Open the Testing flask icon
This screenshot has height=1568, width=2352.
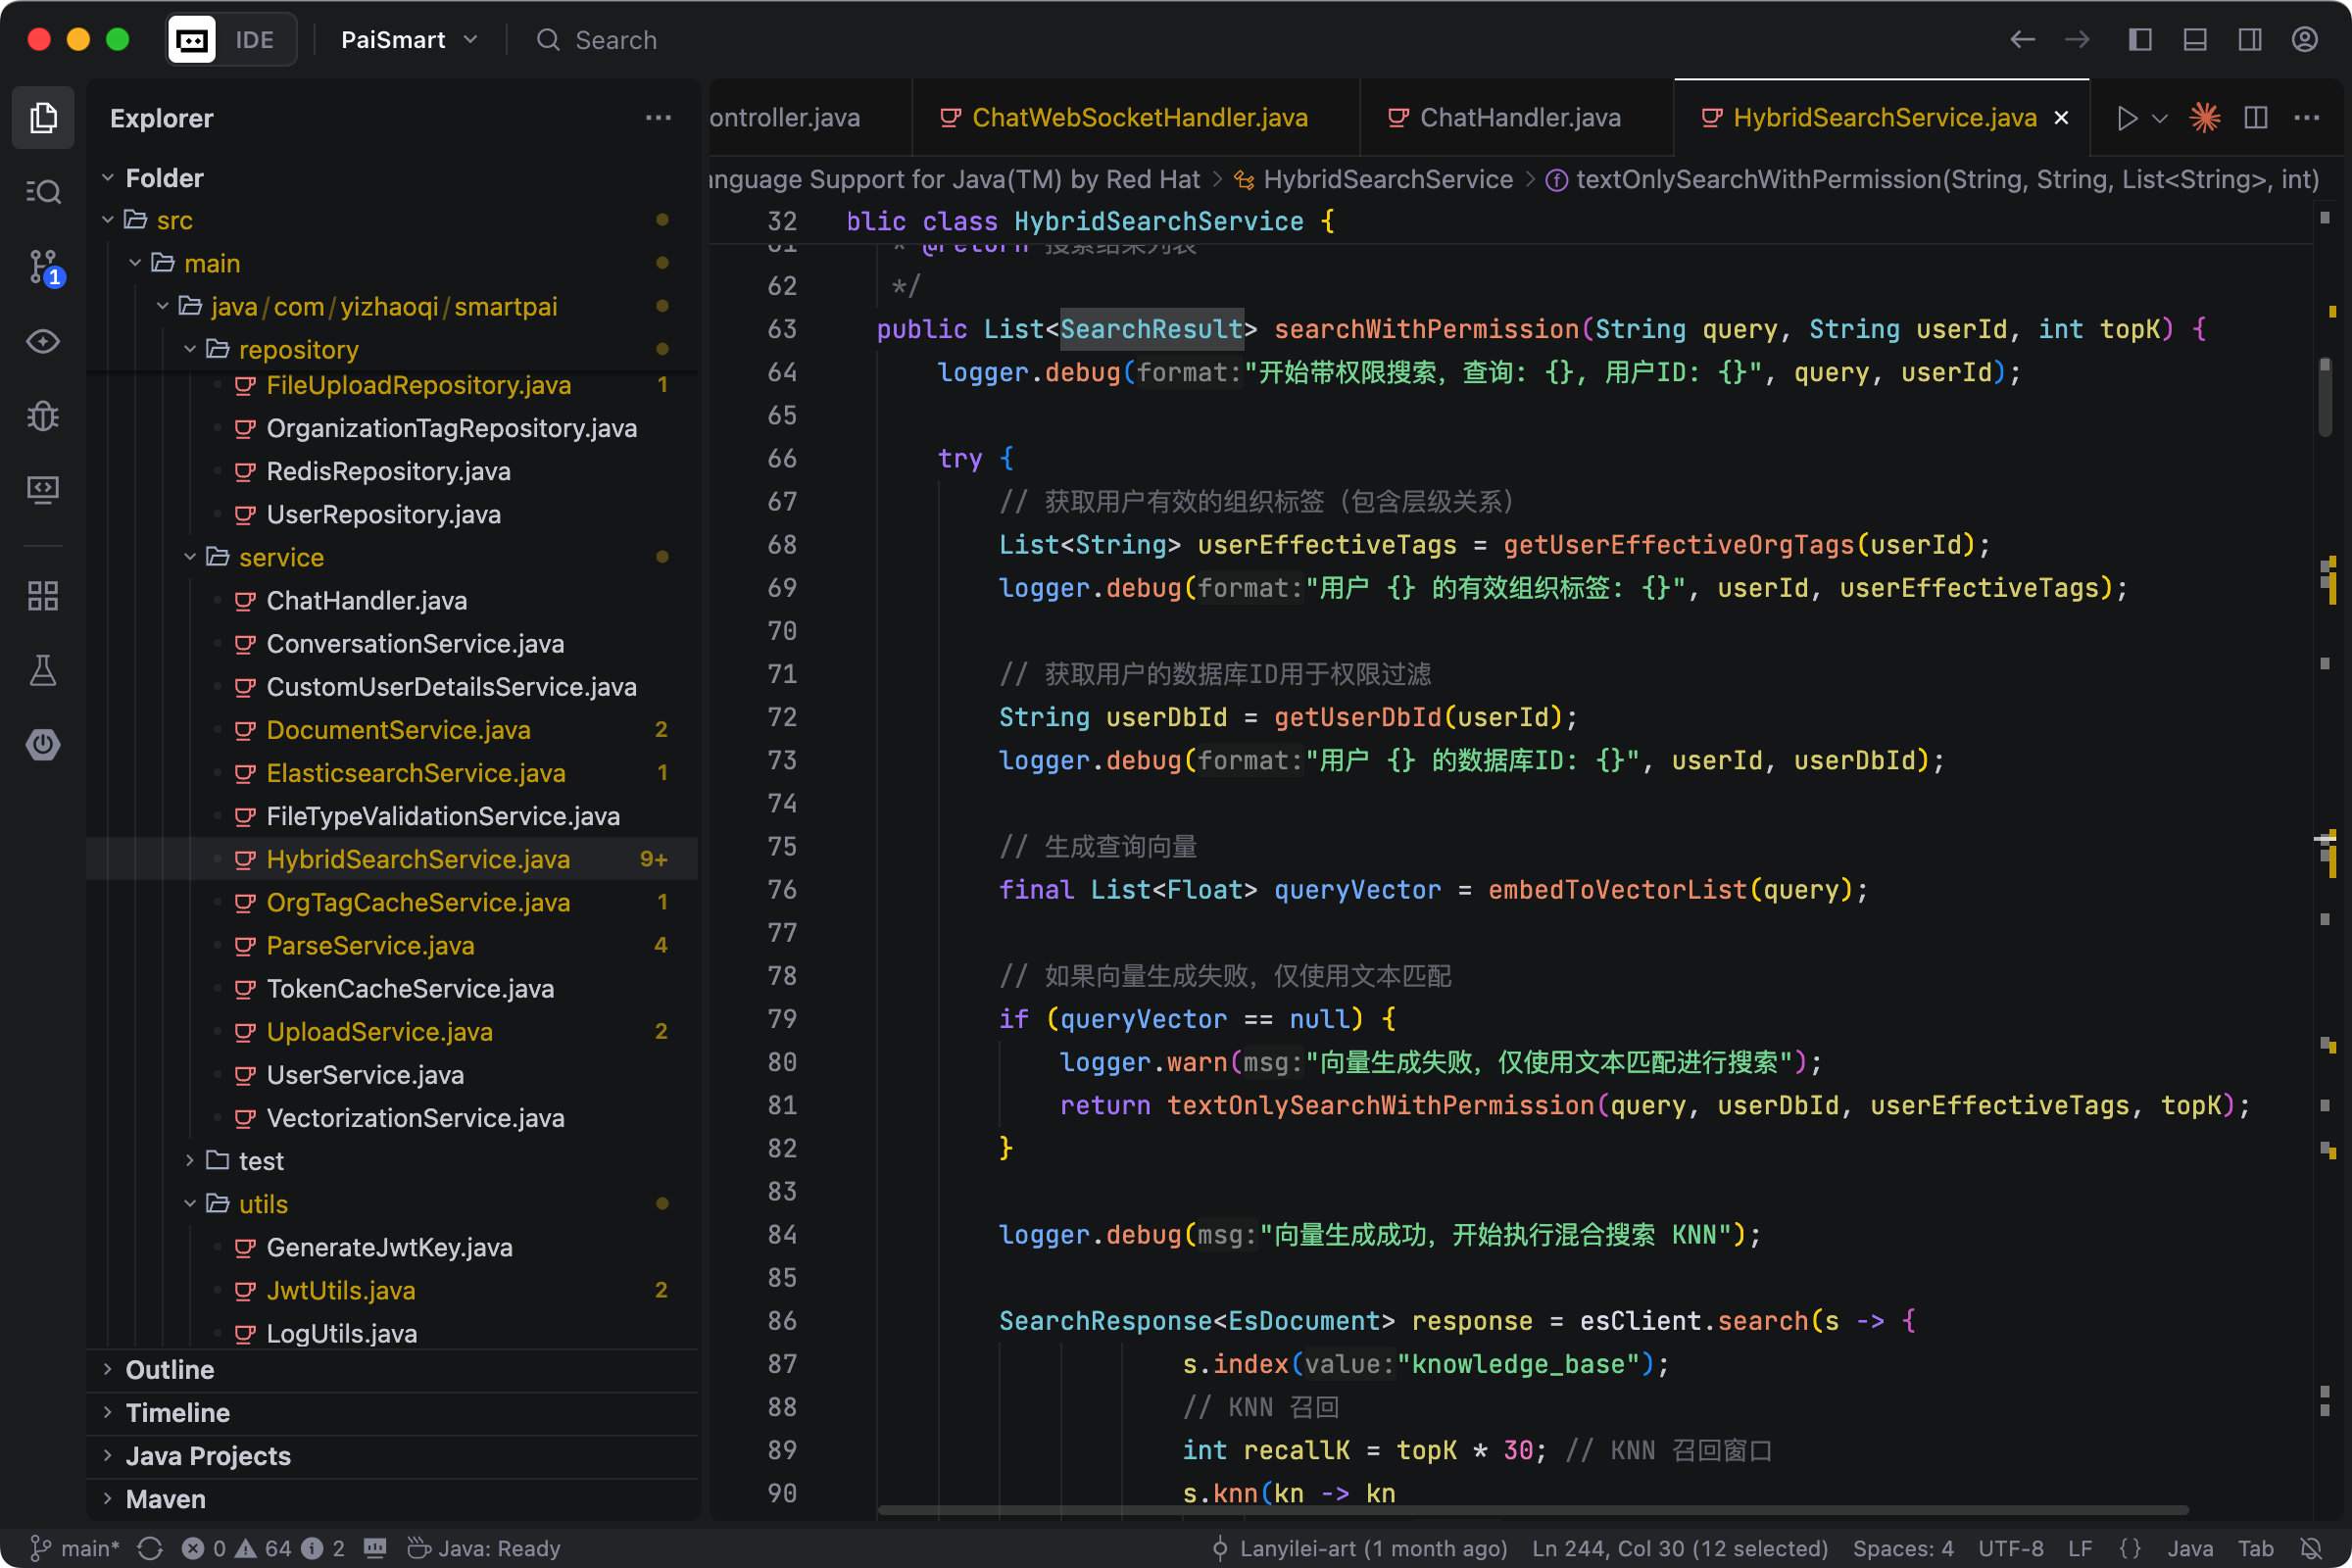43,670
